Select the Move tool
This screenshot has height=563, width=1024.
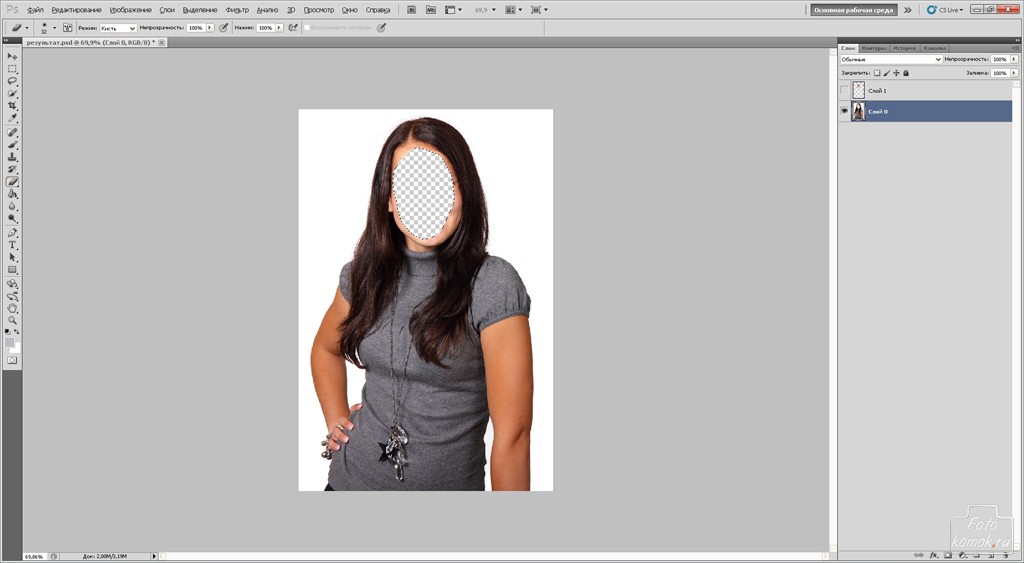tap(12, 56)
